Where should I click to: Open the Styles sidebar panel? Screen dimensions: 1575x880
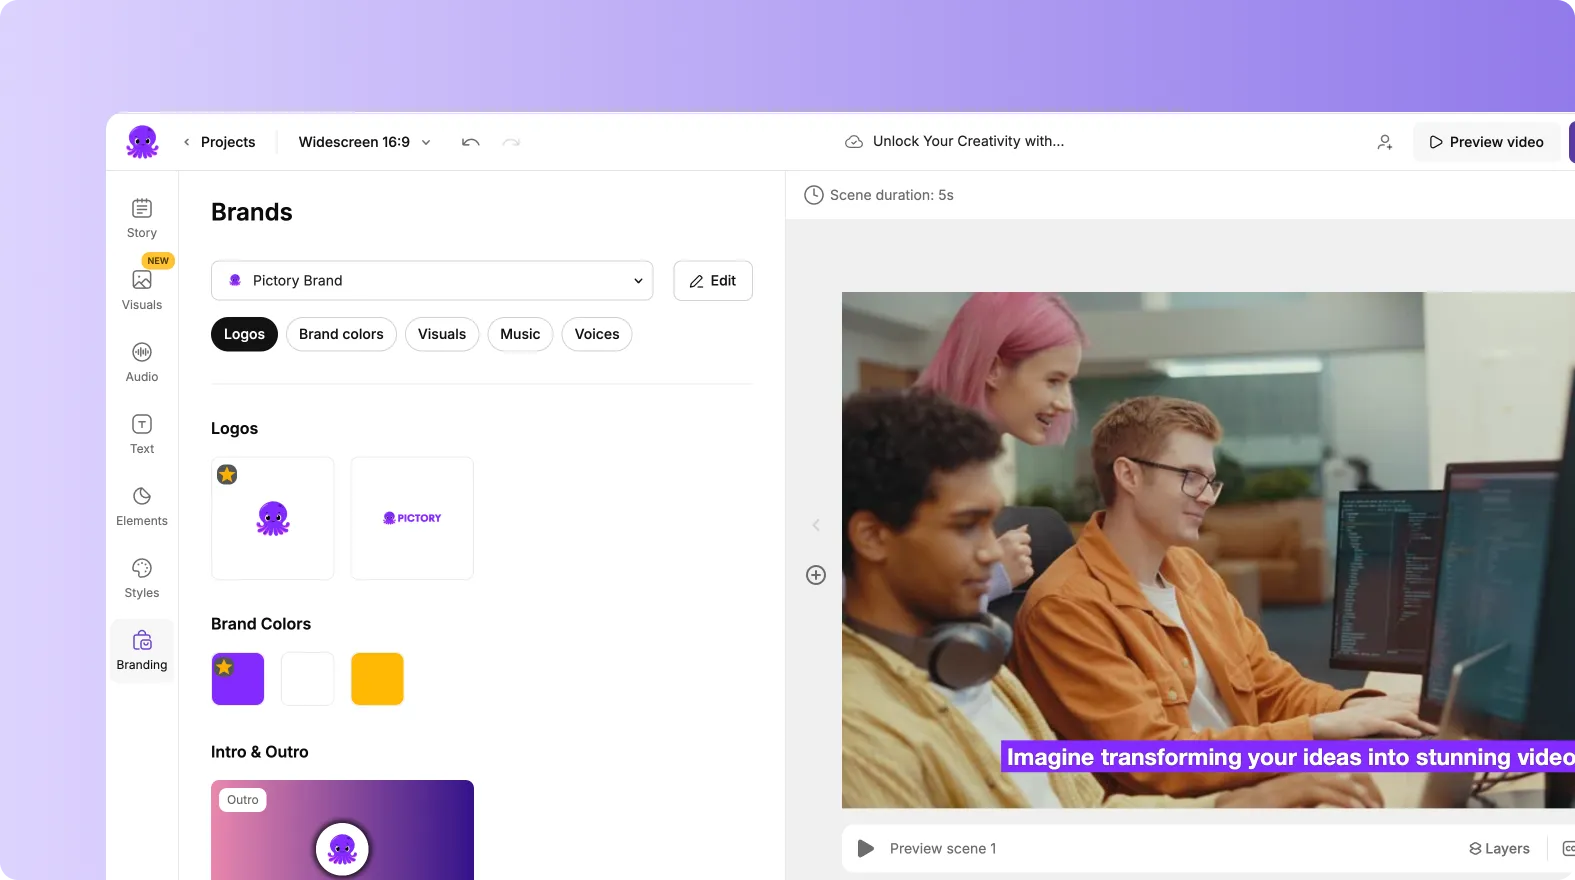(x=142, y=578)
